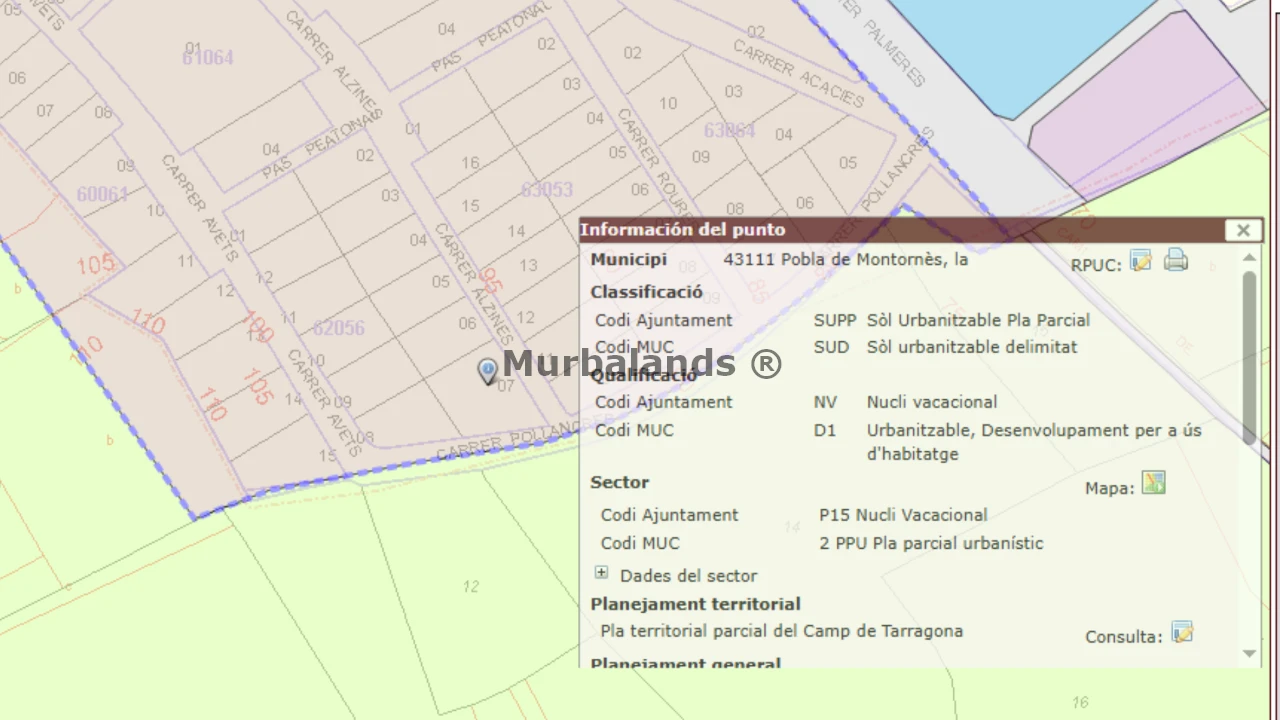Grab the popup vertical scrollbar thumb

1249,357
